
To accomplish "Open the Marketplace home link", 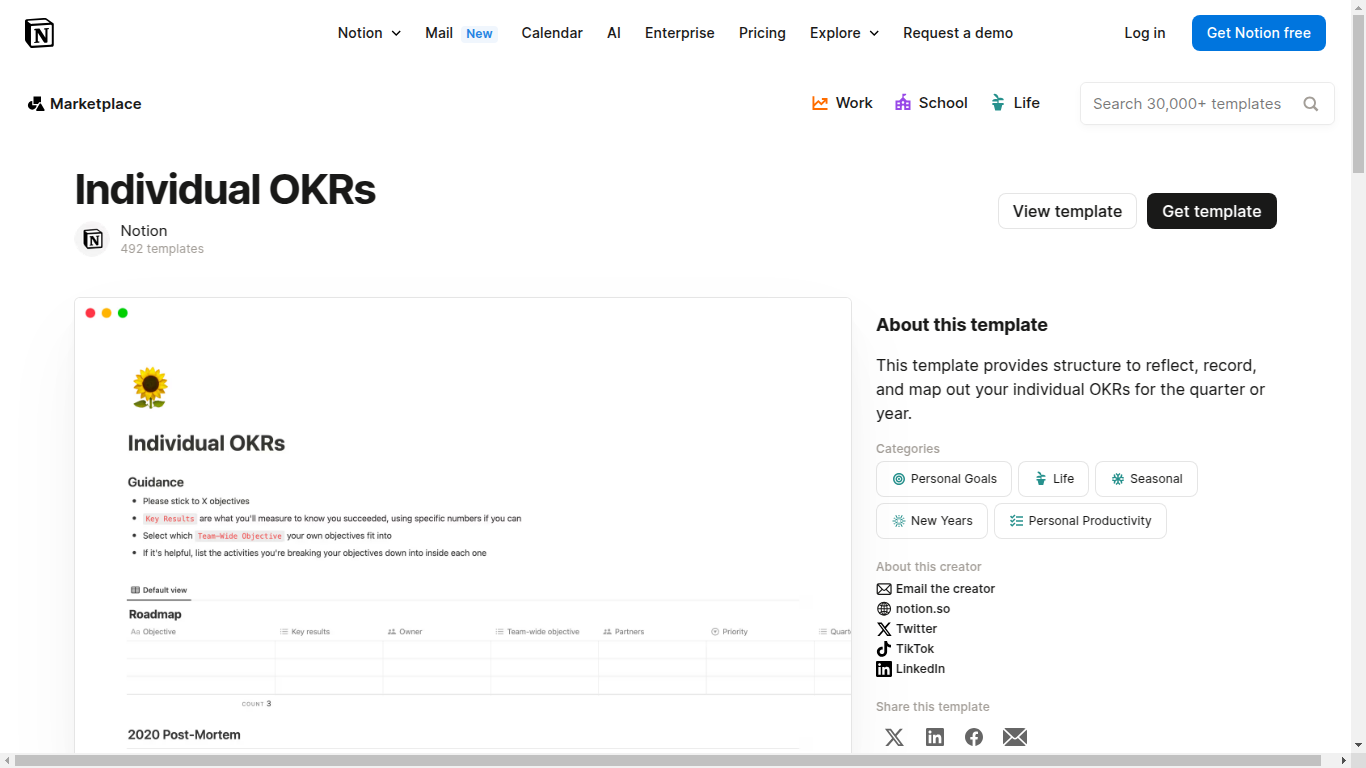I will pos(85,104).
